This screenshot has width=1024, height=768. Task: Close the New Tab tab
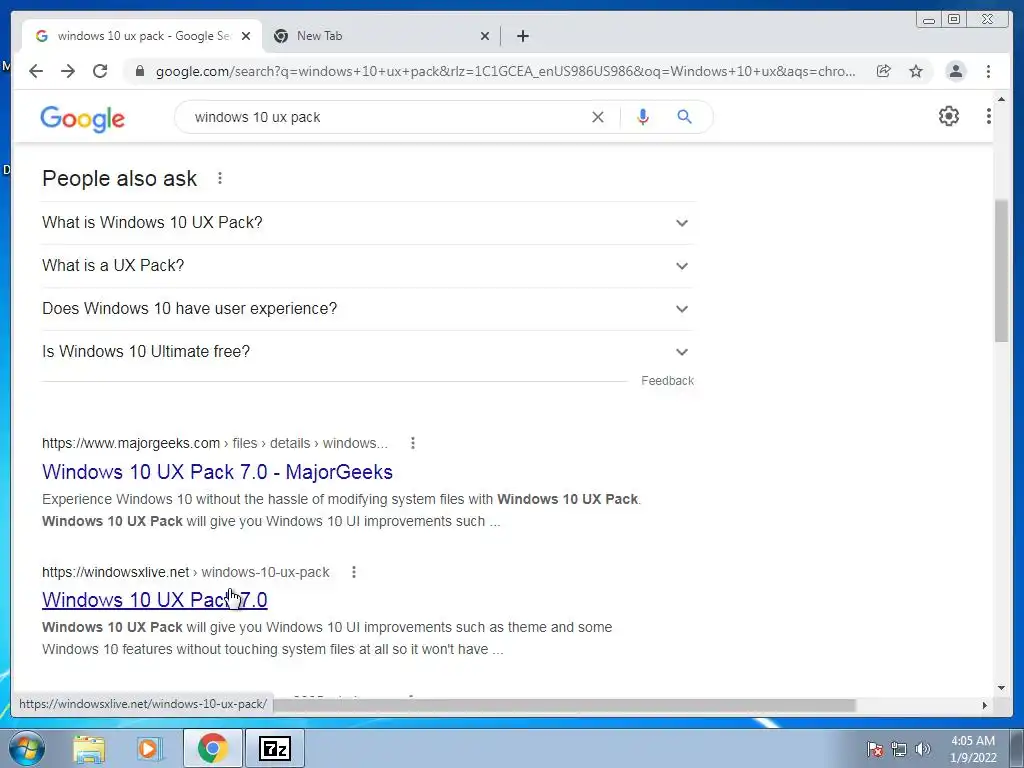tap(485, 36)
